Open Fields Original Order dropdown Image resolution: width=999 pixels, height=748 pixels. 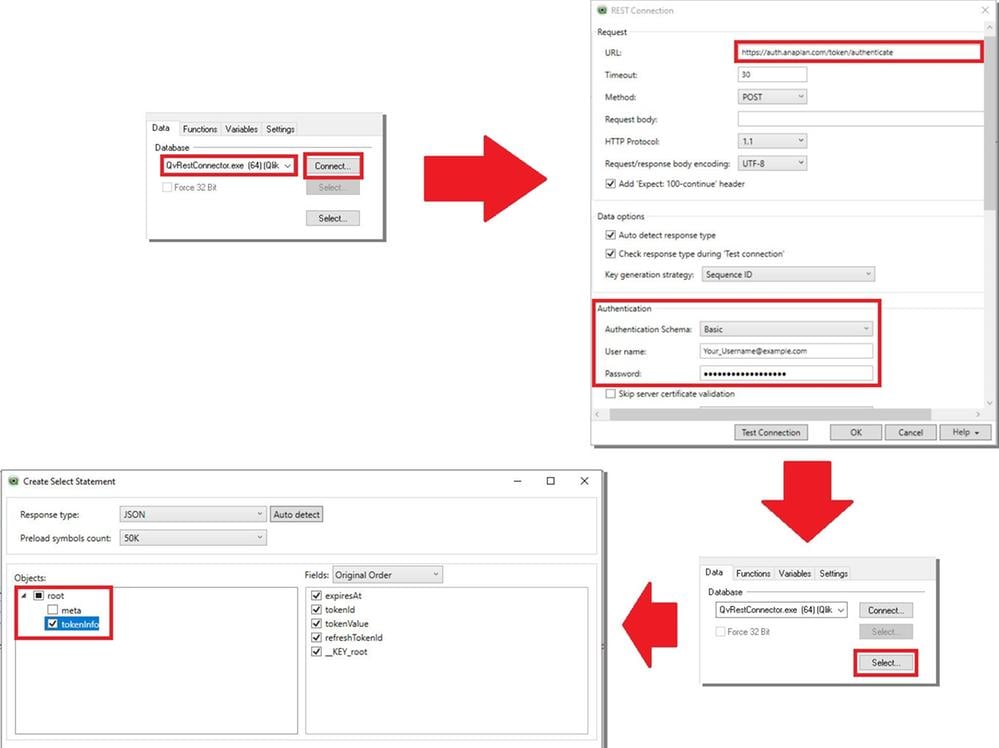tap(387, 575)
